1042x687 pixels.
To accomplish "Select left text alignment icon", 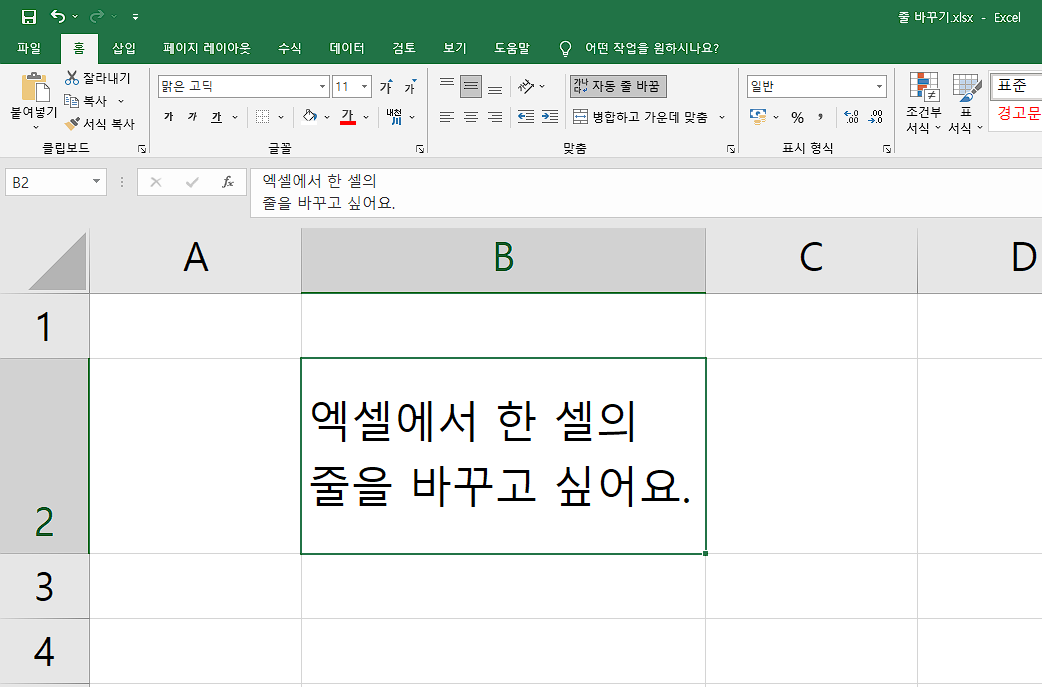I will point(447,117).
